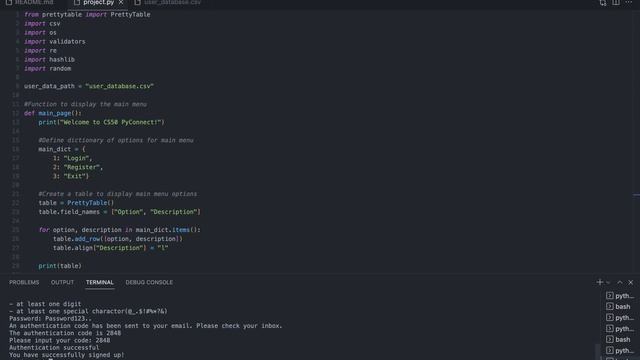Click the terminal scrollbar thumb
Image resolution: width=640 pixels, height=360 pixels.
tap(598, 352)
